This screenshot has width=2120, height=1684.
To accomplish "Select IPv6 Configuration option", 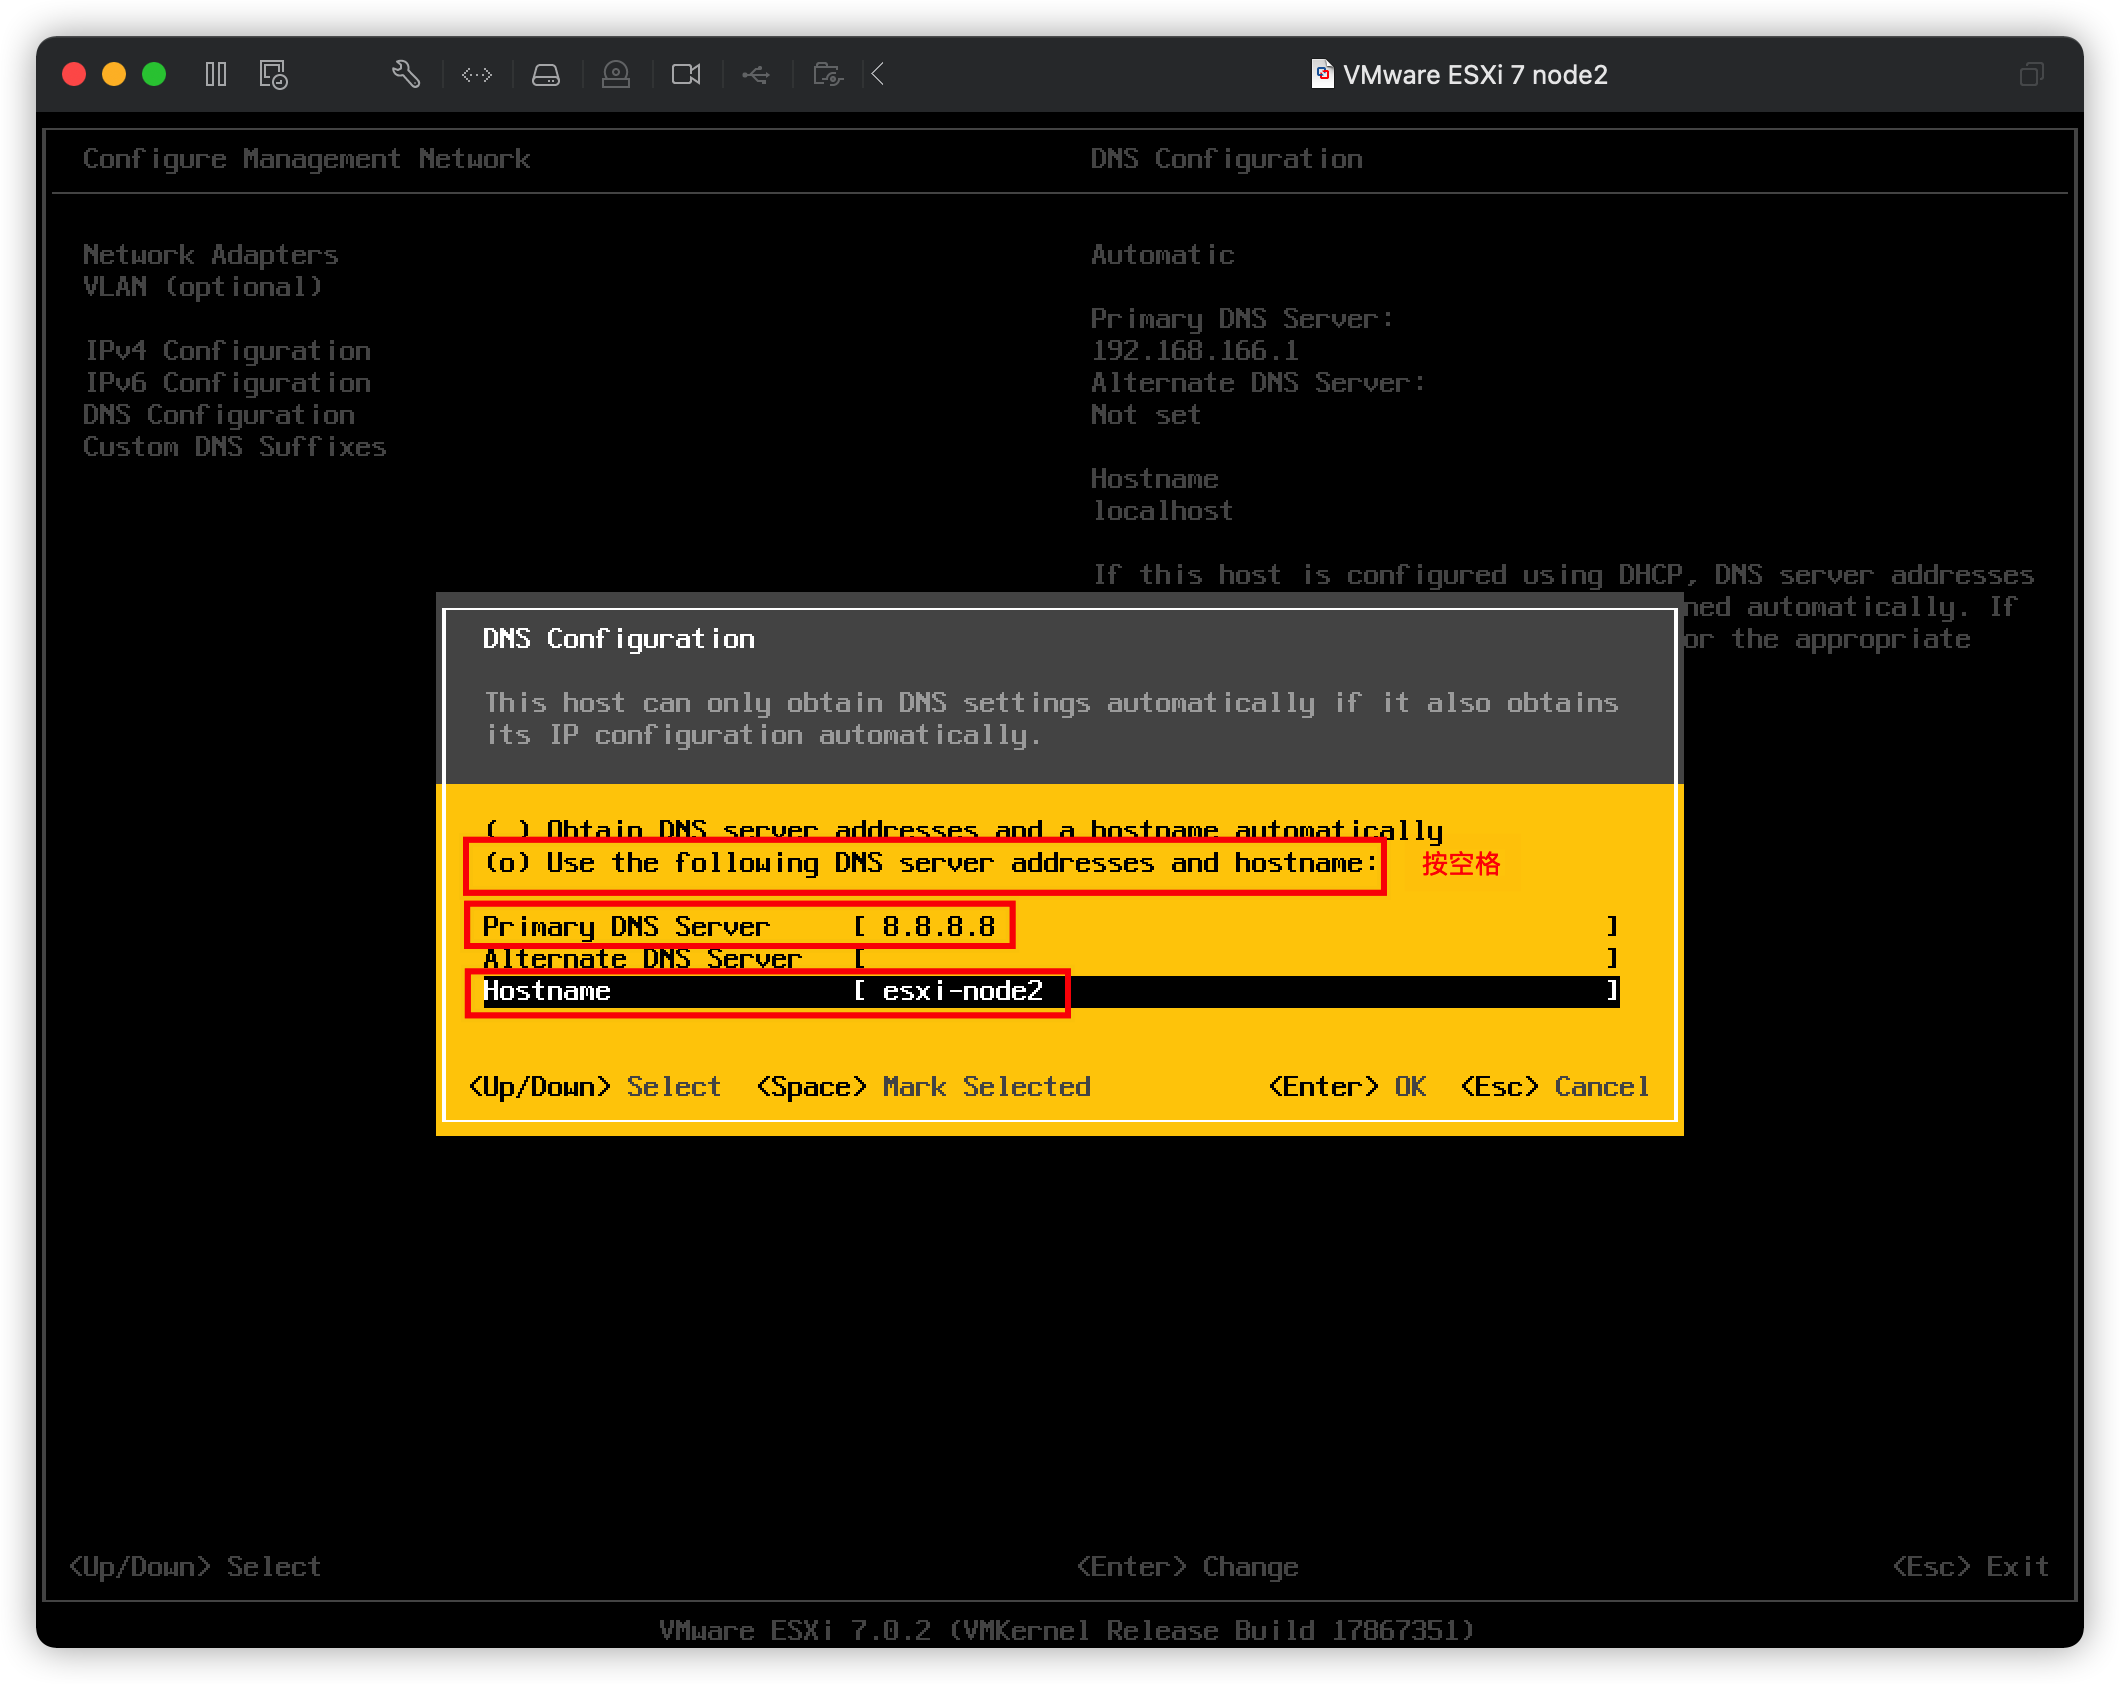I will point(227,382).
